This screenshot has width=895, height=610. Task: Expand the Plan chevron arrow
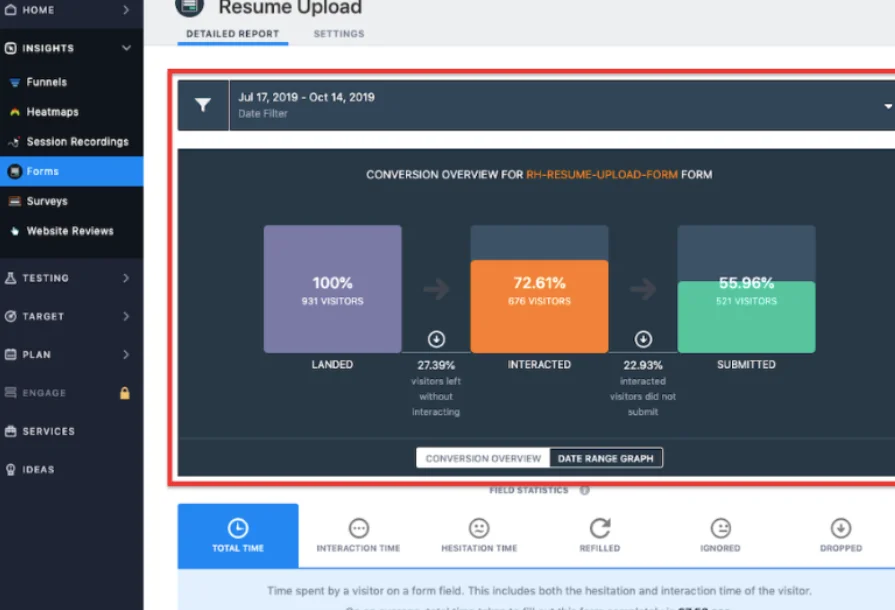tap(126, 354)
